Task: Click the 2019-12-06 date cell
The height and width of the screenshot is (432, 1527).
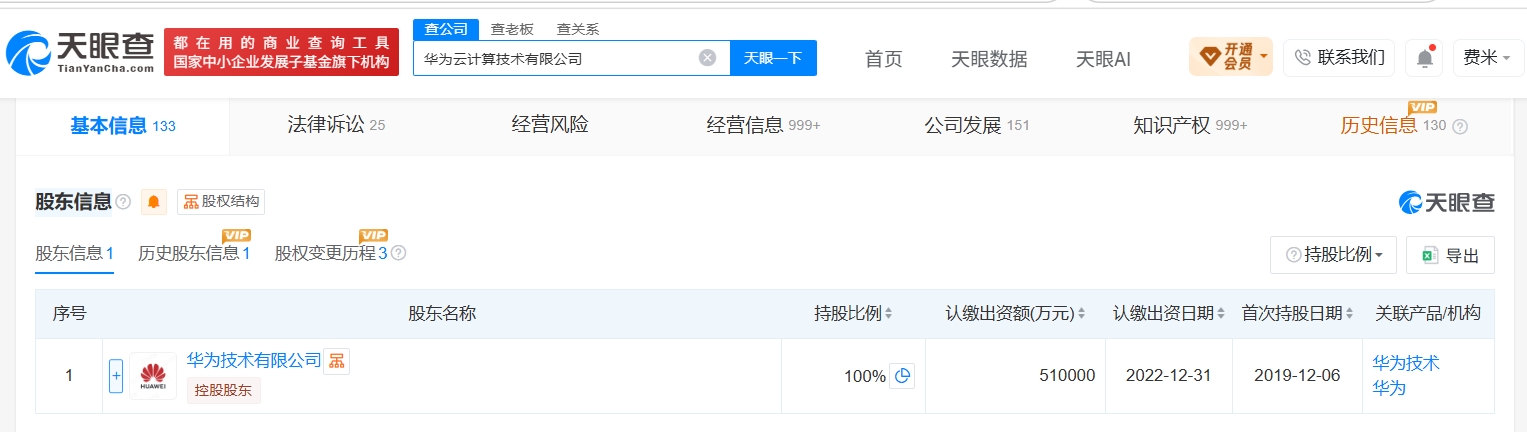Action: coord(1297,377)
